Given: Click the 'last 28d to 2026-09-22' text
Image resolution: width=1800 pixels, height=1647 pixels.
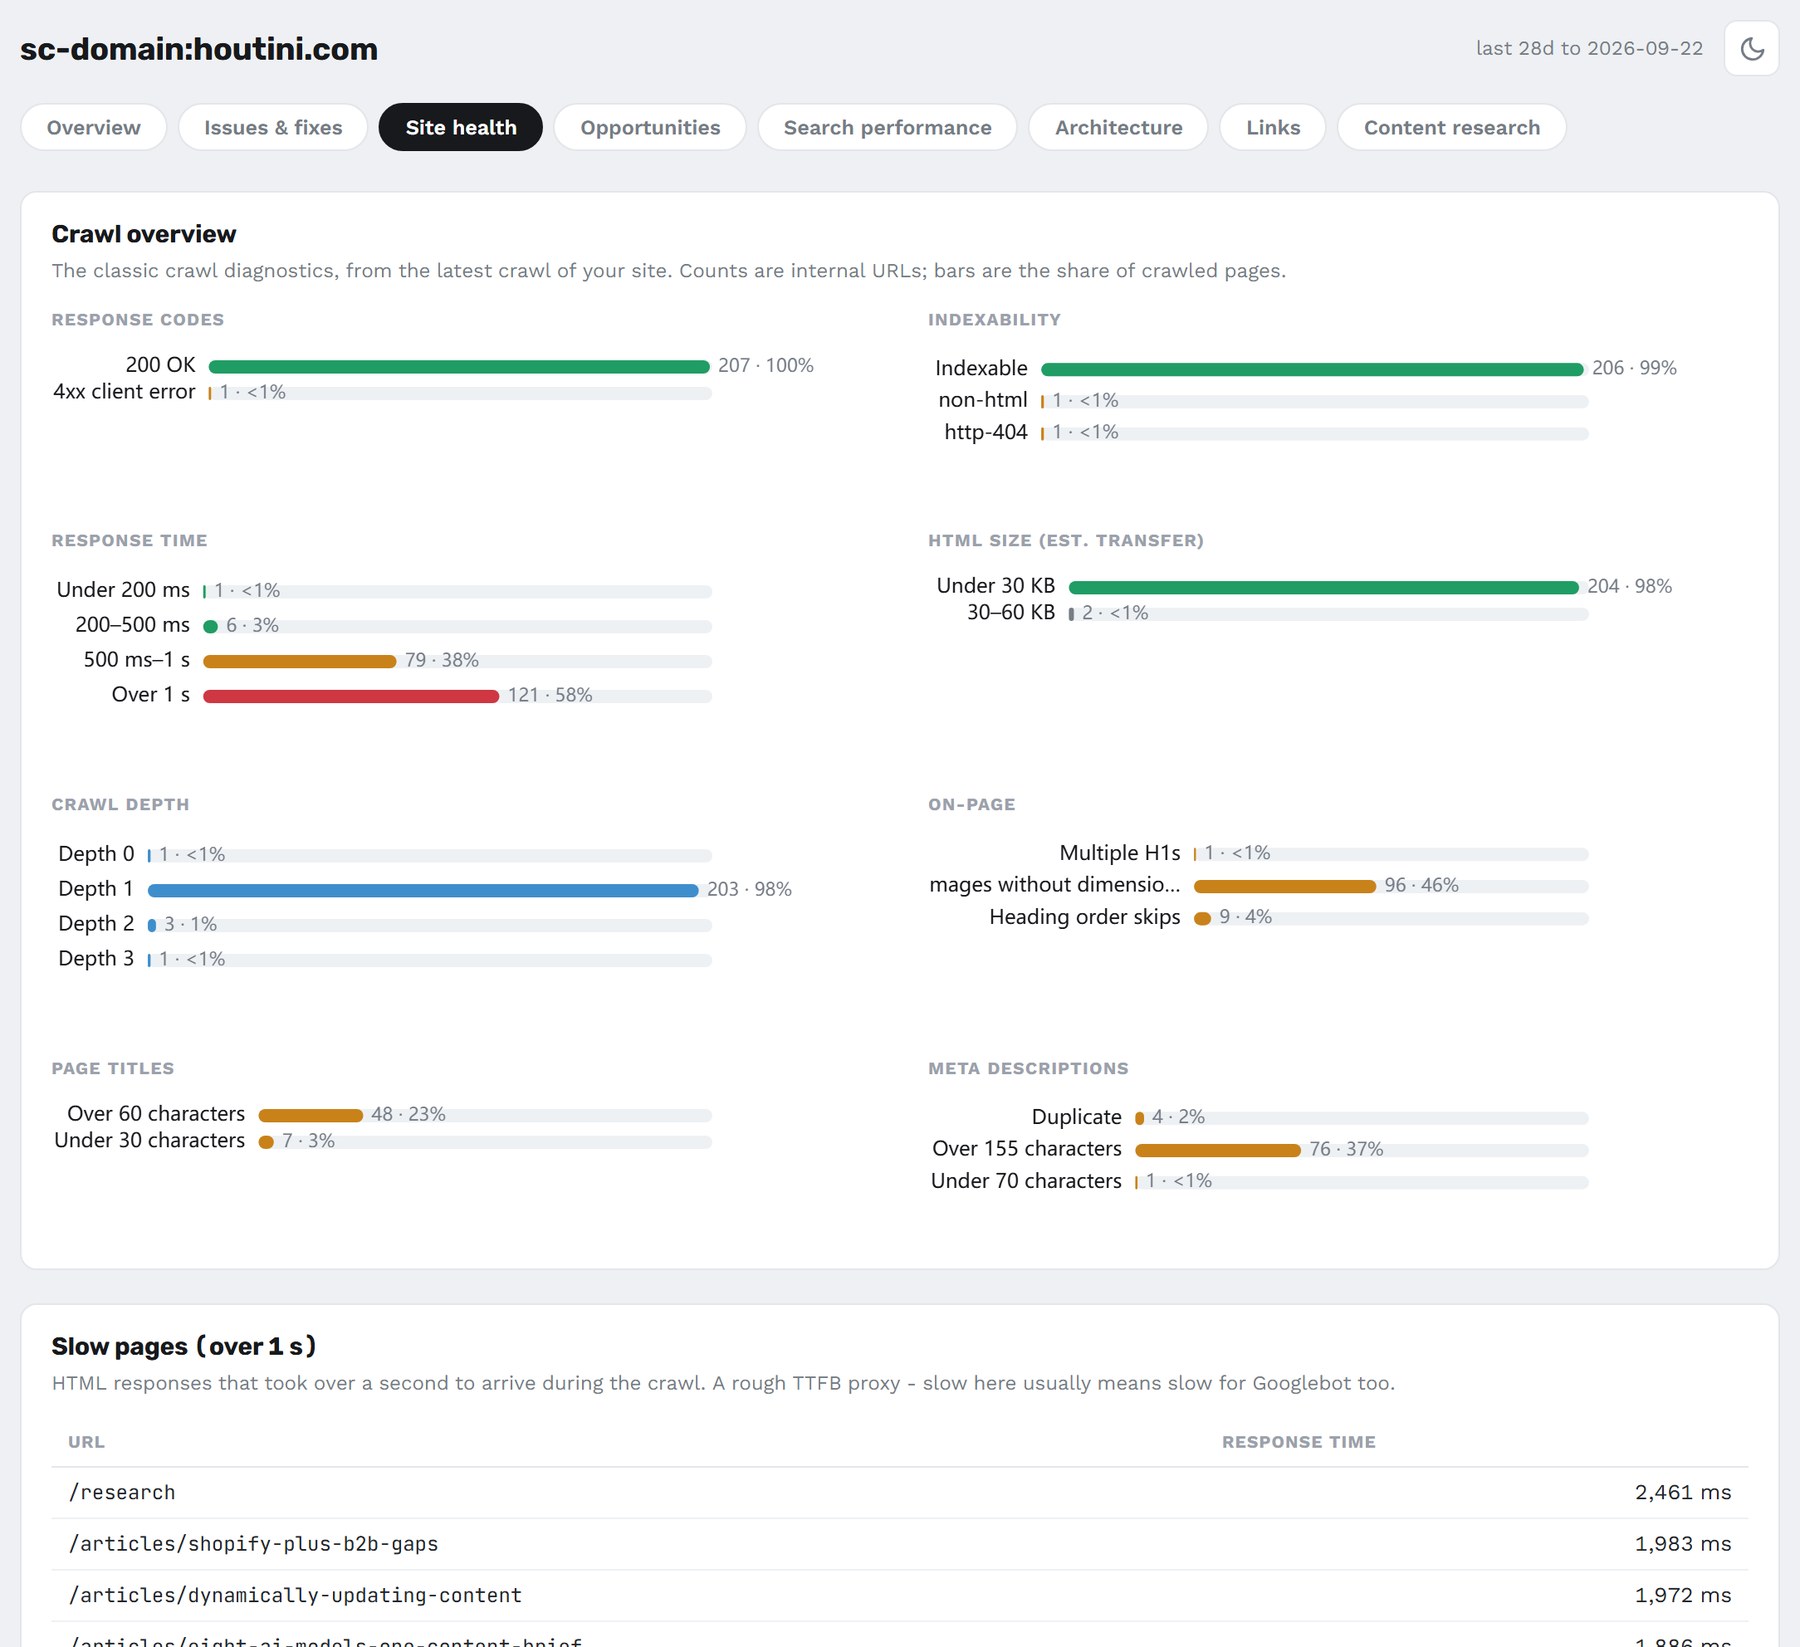Looking at the screenshot, I should pyautogui.click(x=1589, y=48).
